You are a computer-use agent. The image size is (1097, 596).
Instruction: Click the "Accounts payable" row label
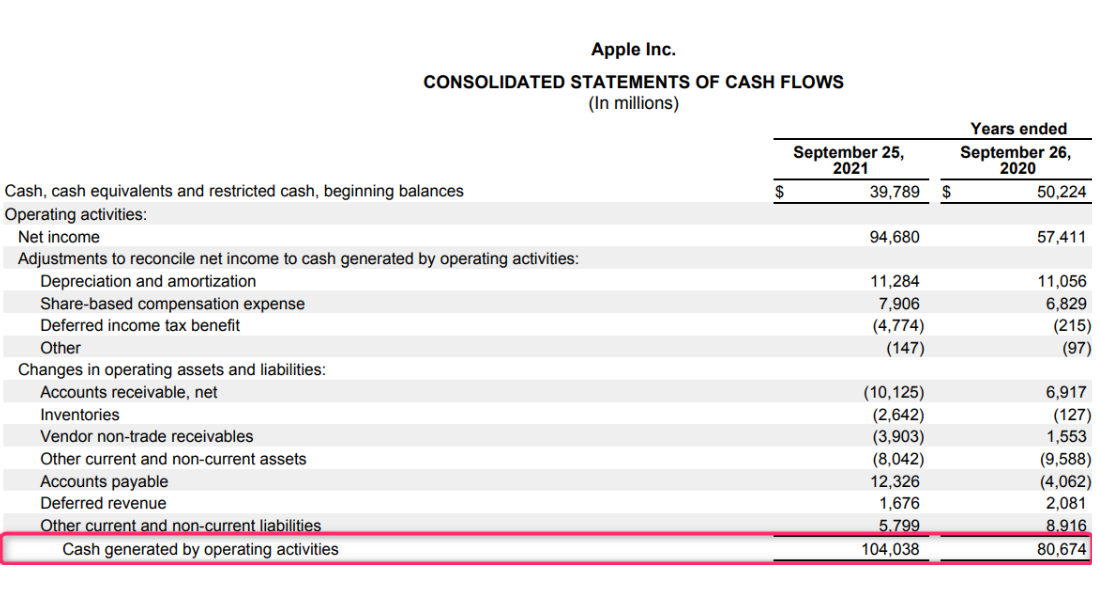pyautogui.click(x=104, y=481)
